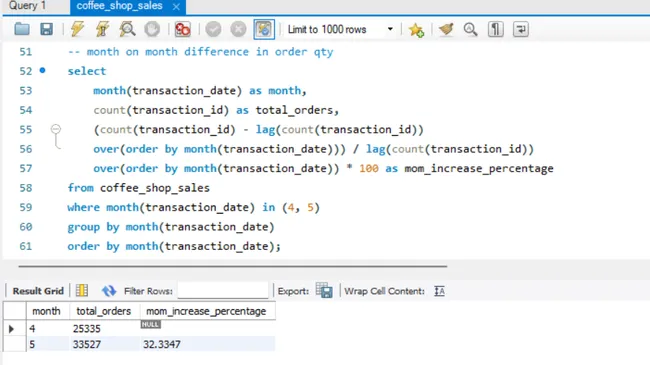Click line number 58 in gutter

pyautogui.click(x=26, y=188)
